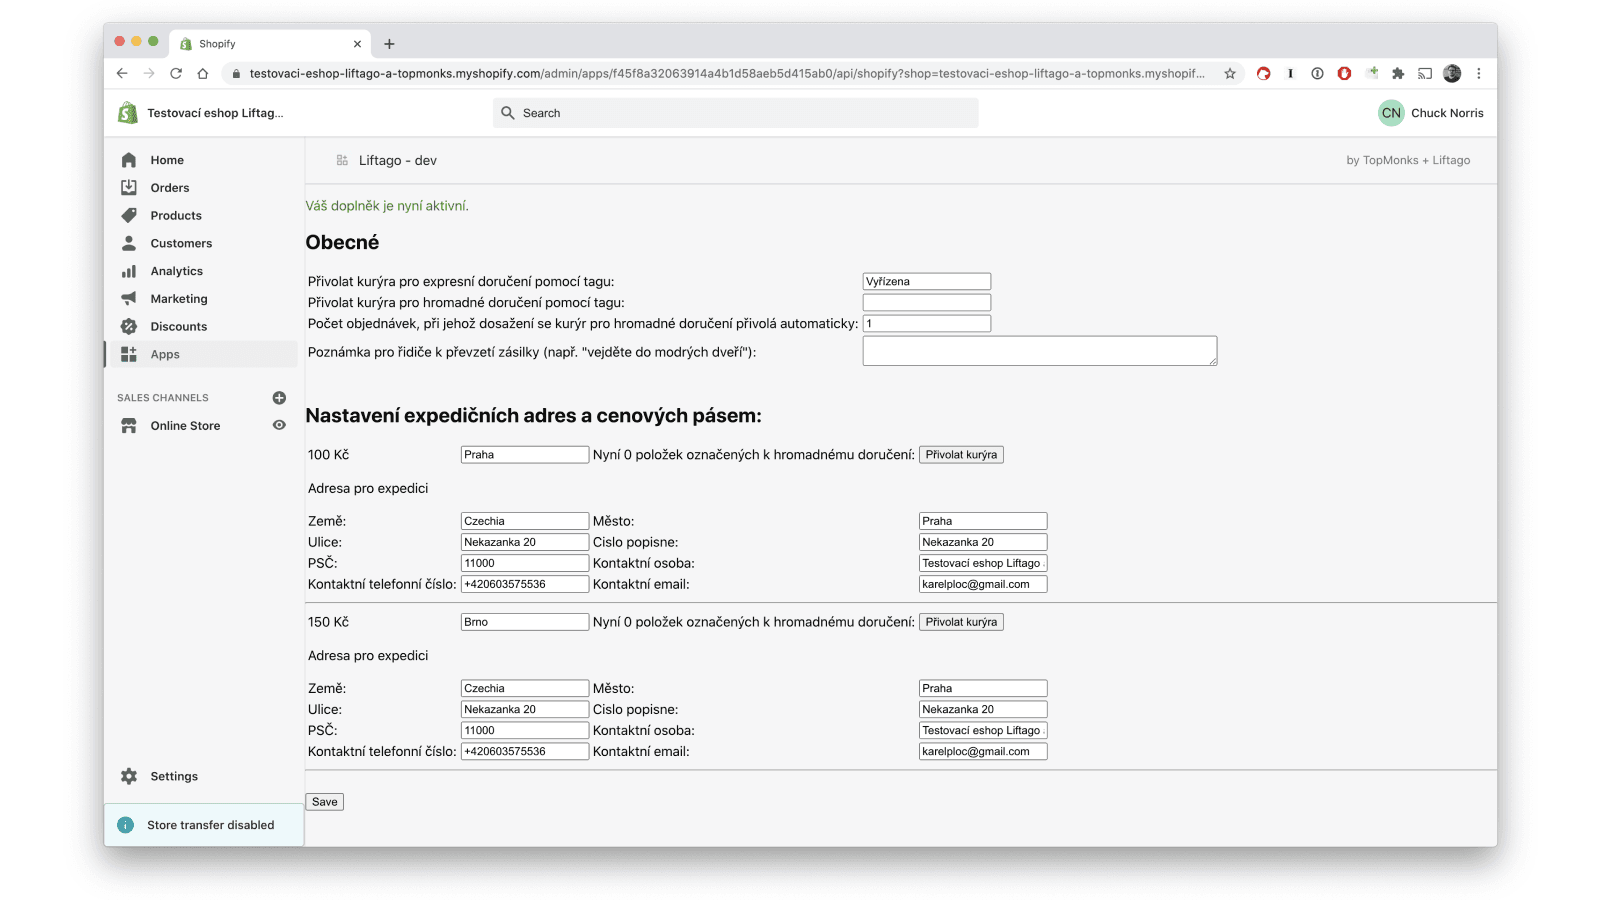
Task: Open Orders in the sidebar
Action: [x=169, y=188]
